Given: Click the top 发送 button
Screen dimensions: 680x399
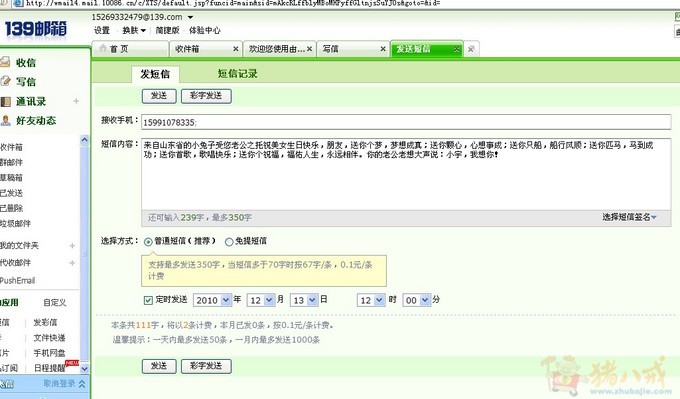Looking at the screenshot, I should pyautogui.click(x=159, y=96).
